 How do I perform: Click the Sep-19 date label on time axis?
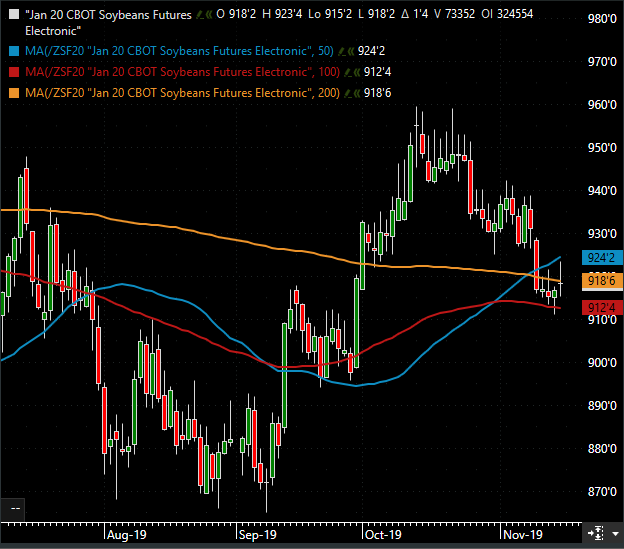click(x=257, y=535)
